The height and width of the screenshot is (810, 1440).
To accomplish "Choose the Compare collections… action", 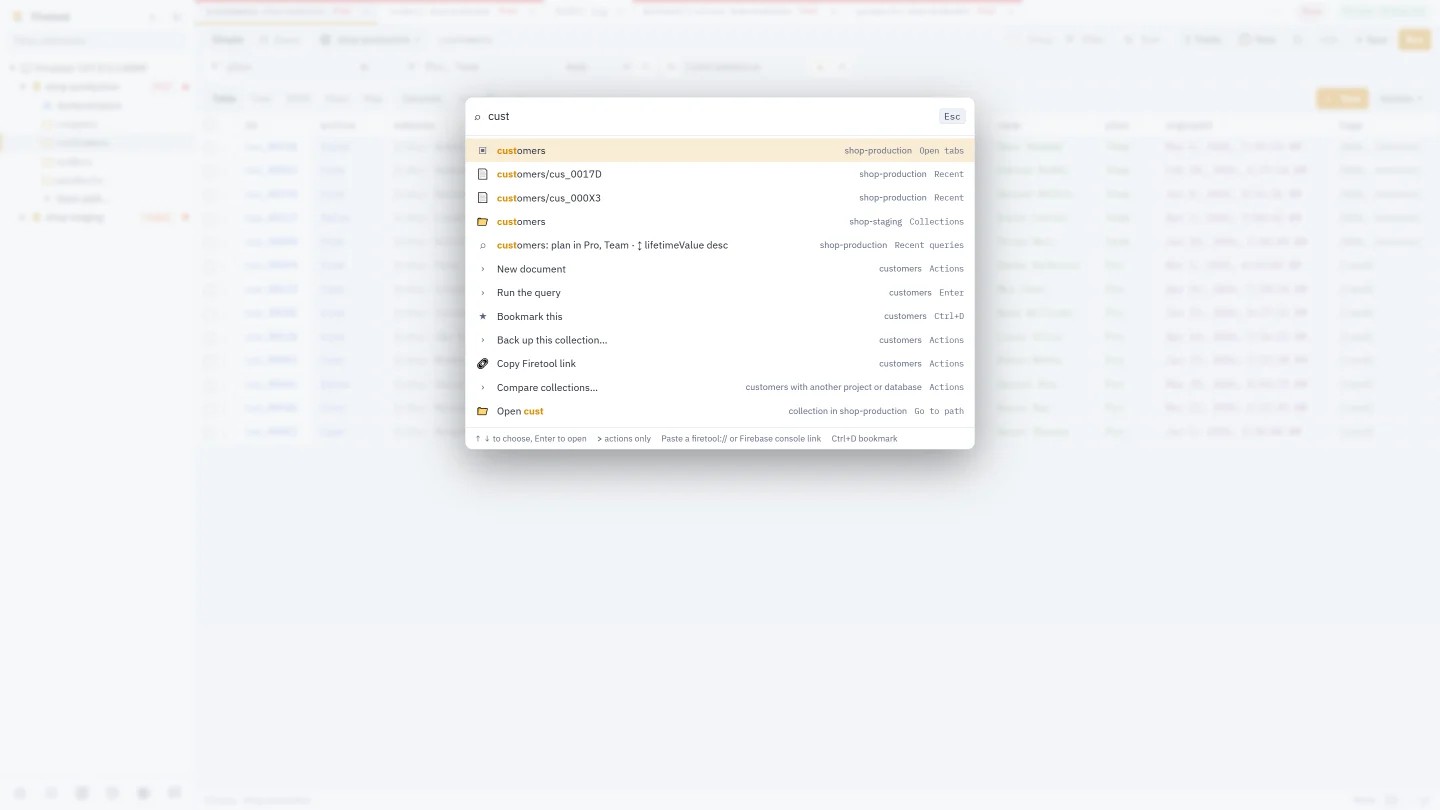I will coord(720,388).
